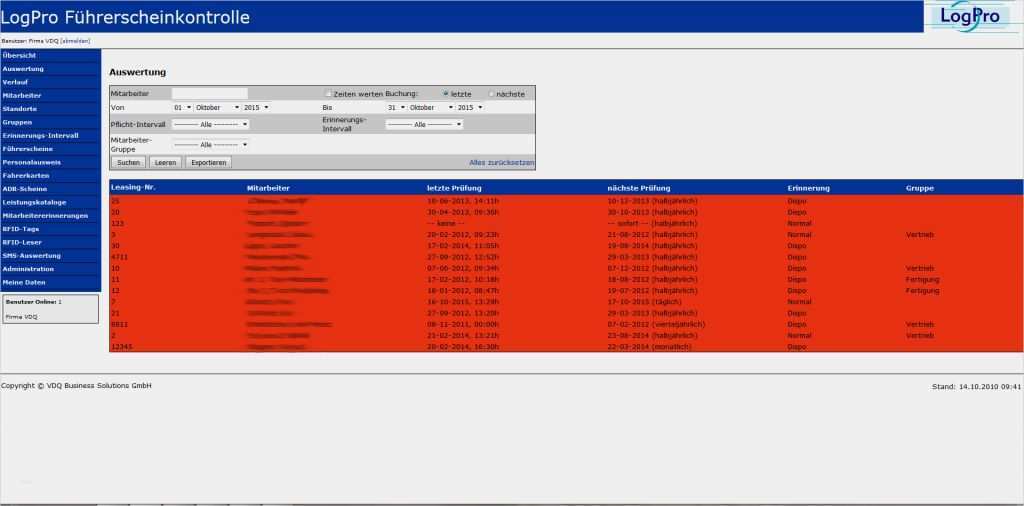Go to Führerscheine in the sidebar
The width and height of the screenshot is (1024, 506).
(x=27, y=148)
